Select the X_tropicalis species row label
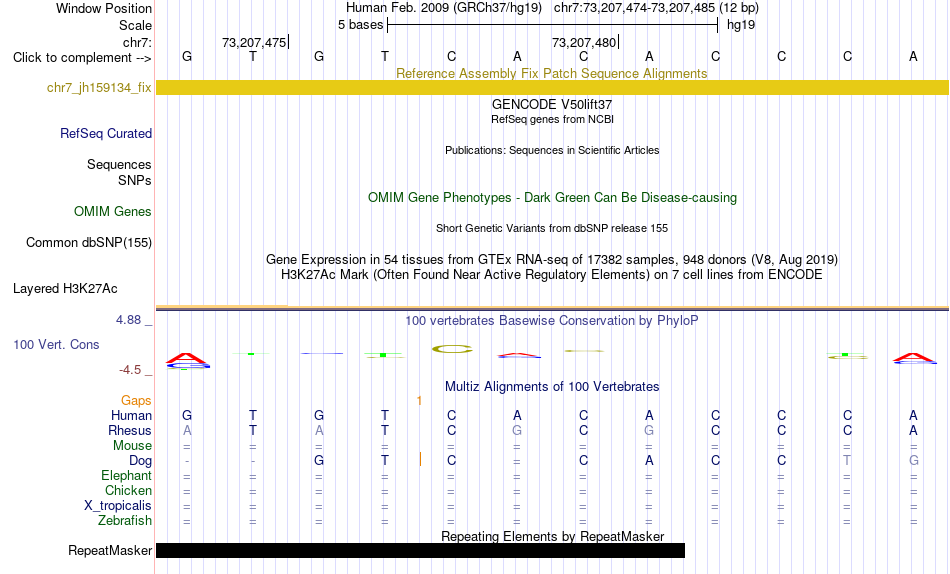This screenshot has height=574, width=950. [x=118, y=506]
